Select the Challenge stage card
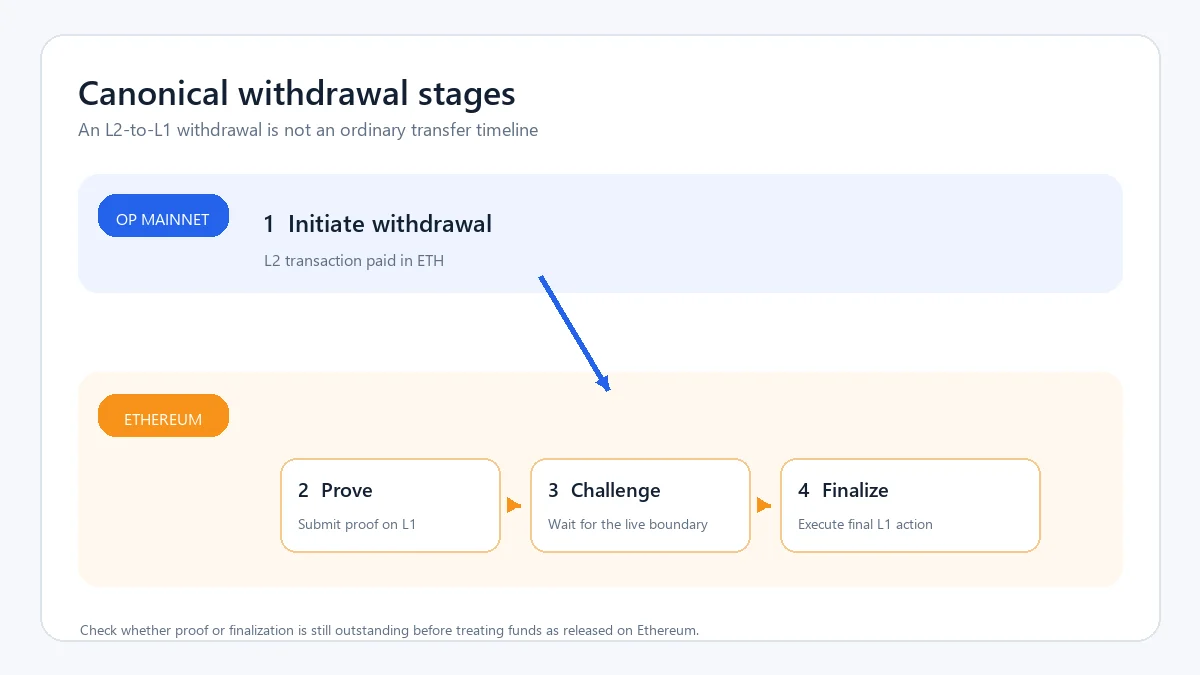1200x675 pixels. pos(640,506)
